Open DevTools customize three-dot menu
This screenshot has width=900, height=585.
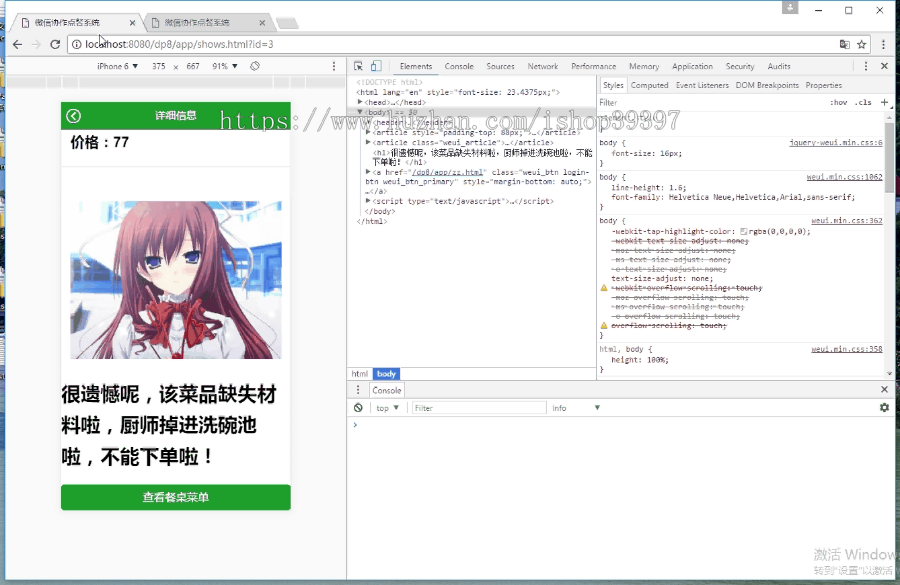866,66
